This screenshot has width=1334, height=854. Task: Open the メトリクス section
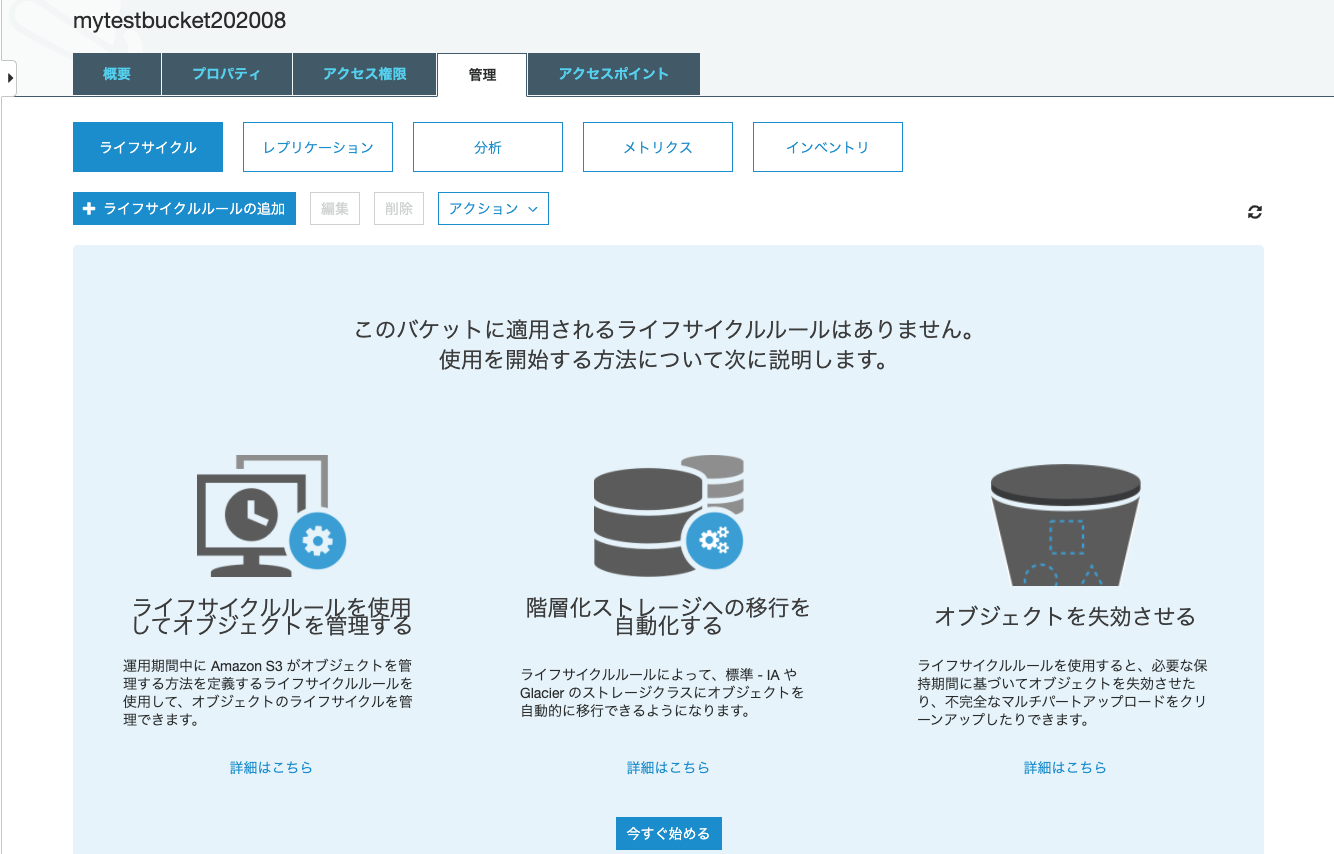point(657,146)
